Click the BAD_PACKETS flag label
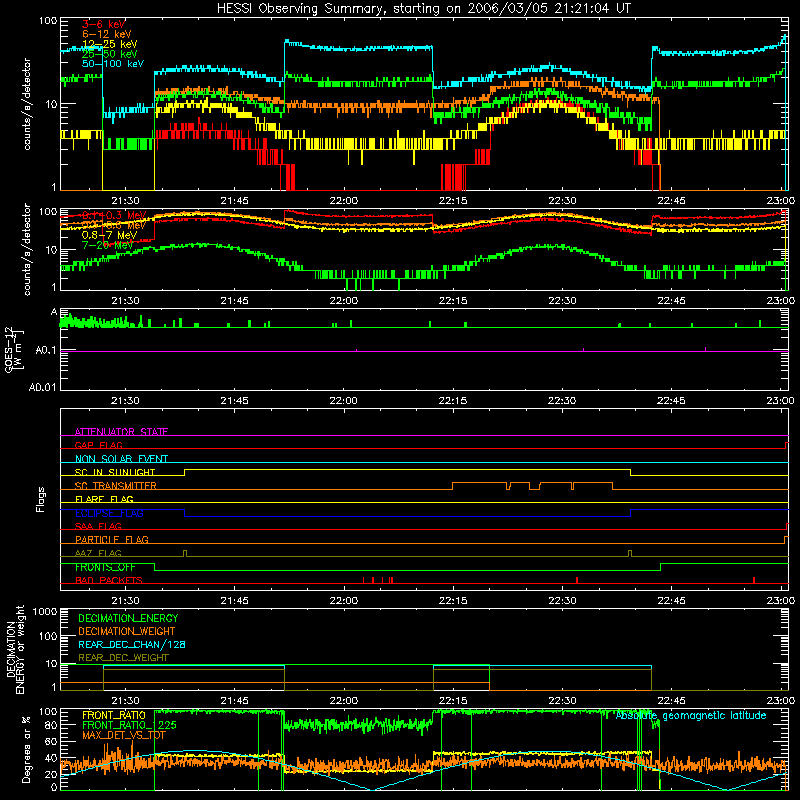 tap(109, 580)
